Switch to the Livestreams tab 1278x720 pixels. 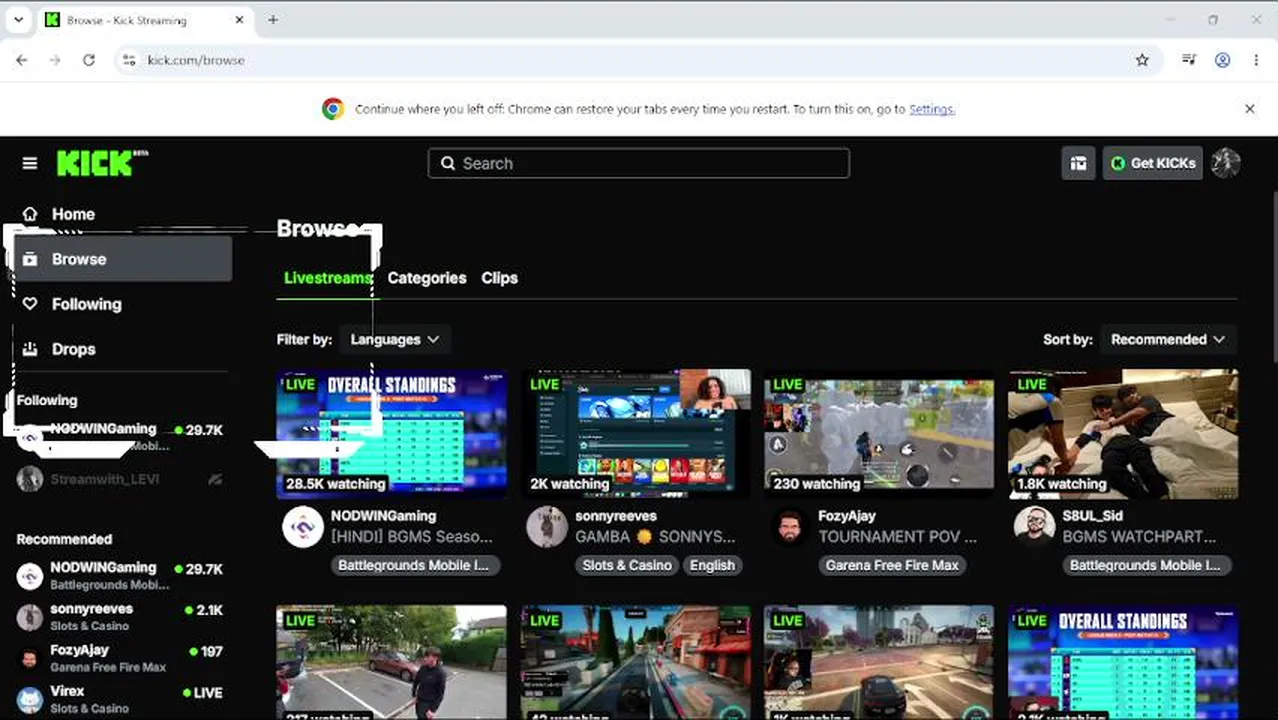328,278
